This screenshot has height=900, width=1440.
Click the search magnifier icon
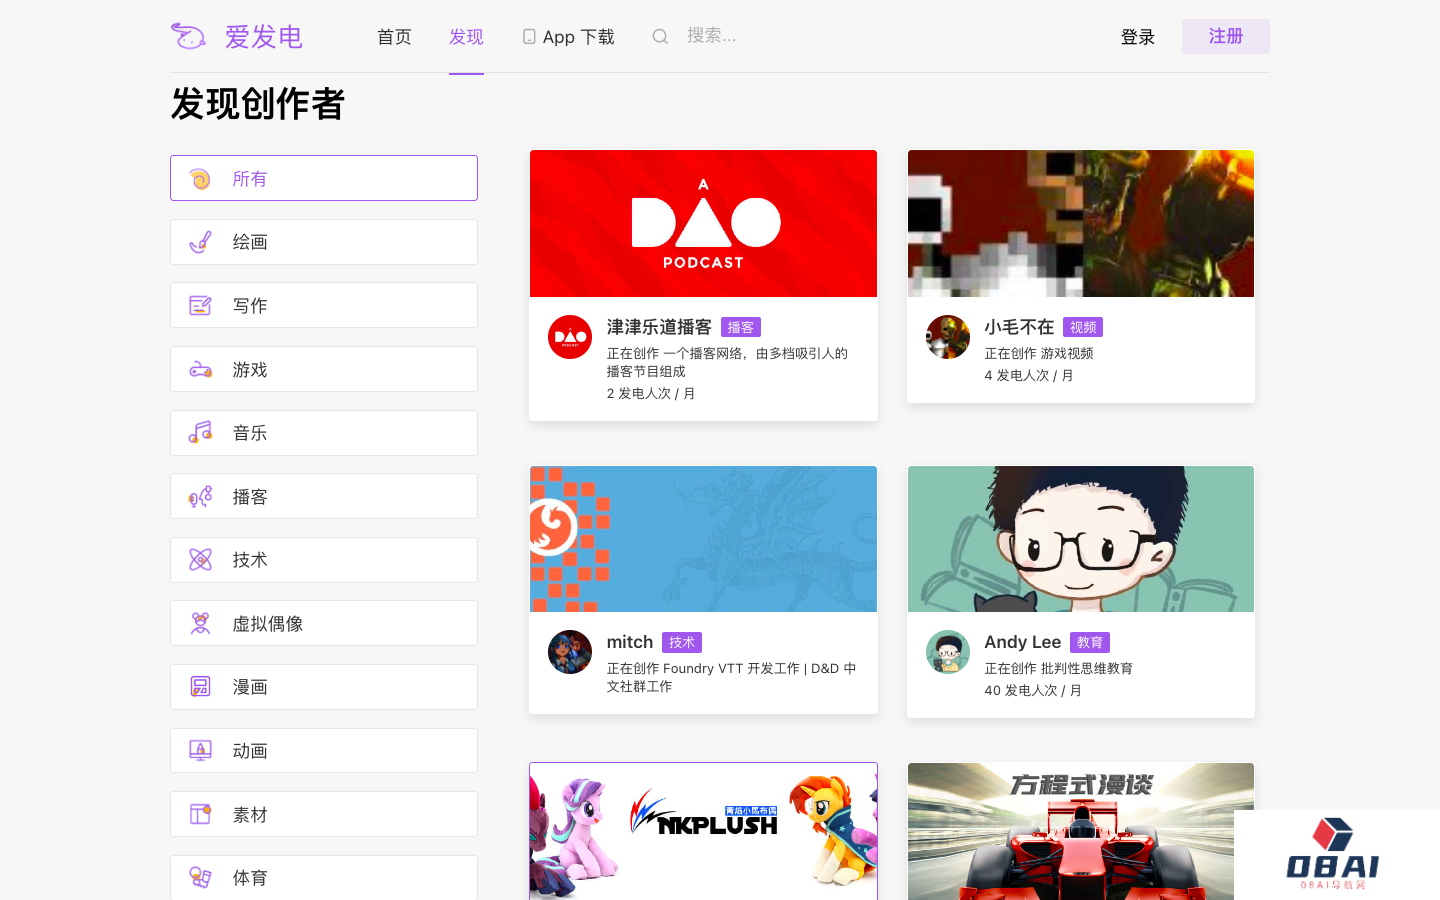pos(660,37)
